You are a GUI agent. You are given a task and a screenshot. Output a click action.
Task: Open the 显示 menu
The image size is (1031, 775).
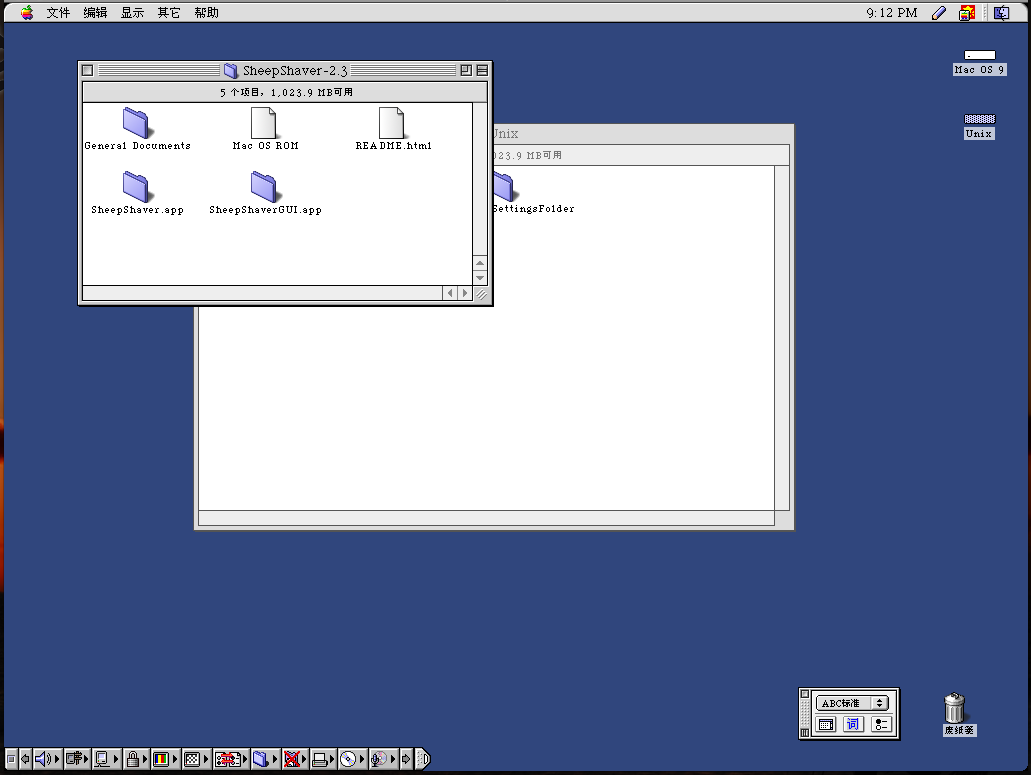click(132, 12)
